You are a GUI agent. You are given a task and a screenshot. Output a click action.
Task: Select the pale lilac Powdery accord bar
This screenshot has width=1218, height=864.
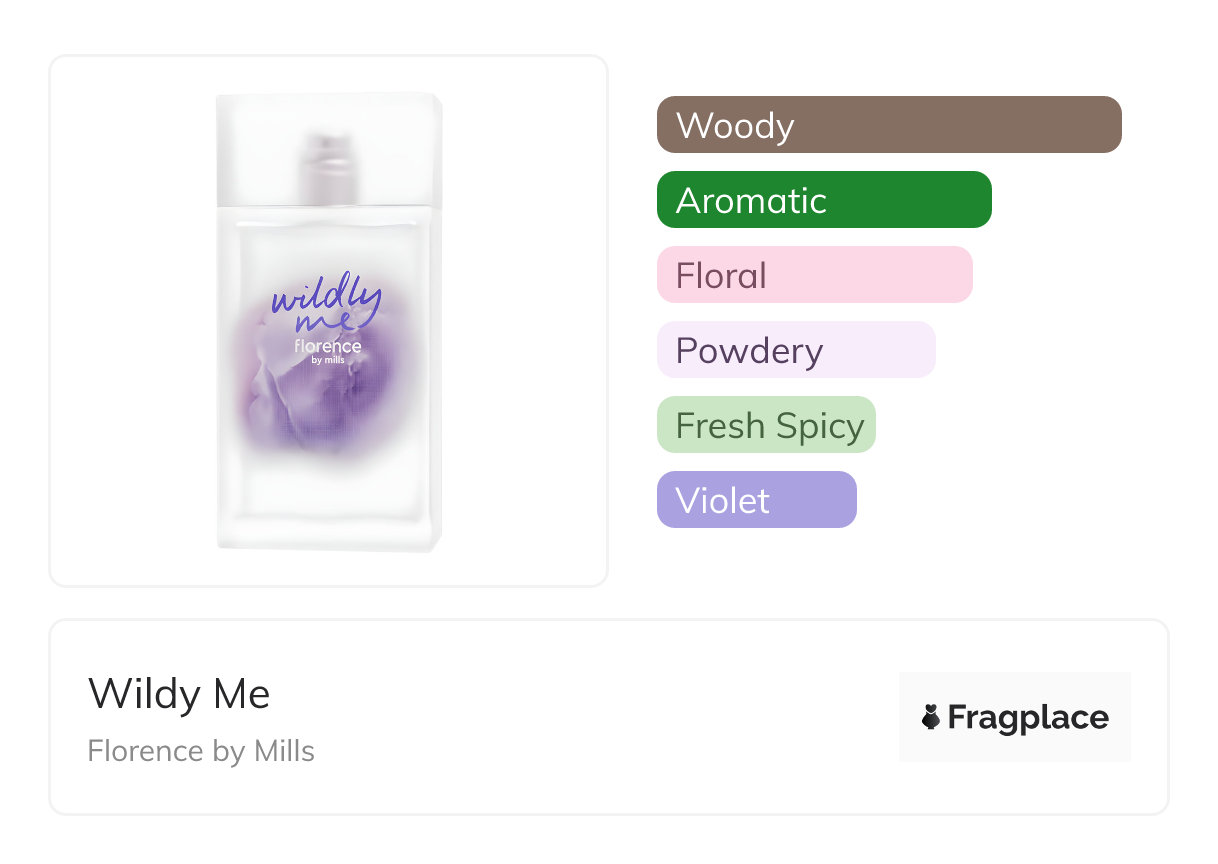coord(795,350)
